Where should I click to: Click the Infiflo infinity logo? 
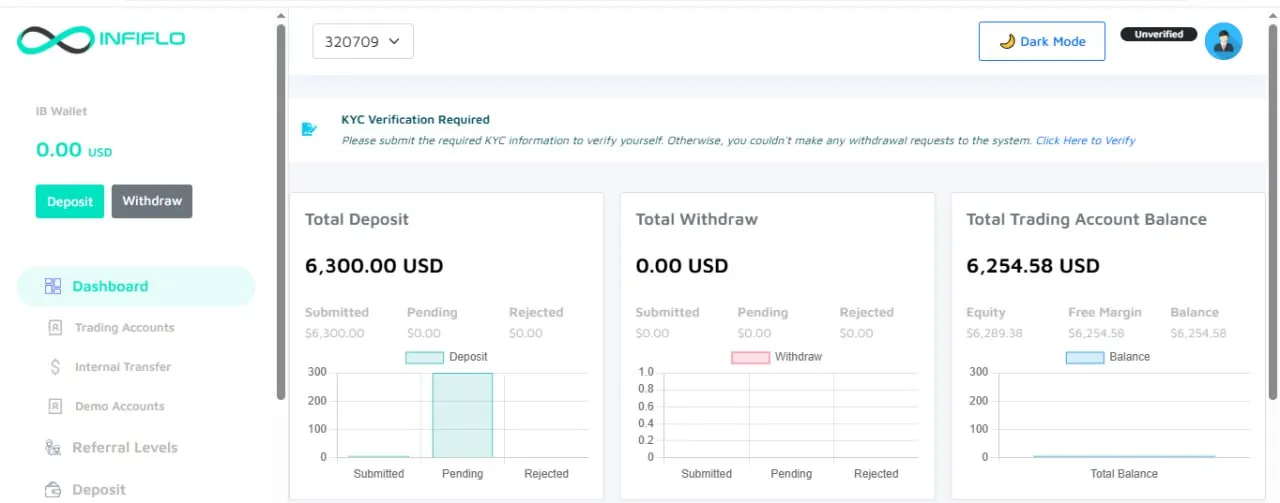coord(55,40)
